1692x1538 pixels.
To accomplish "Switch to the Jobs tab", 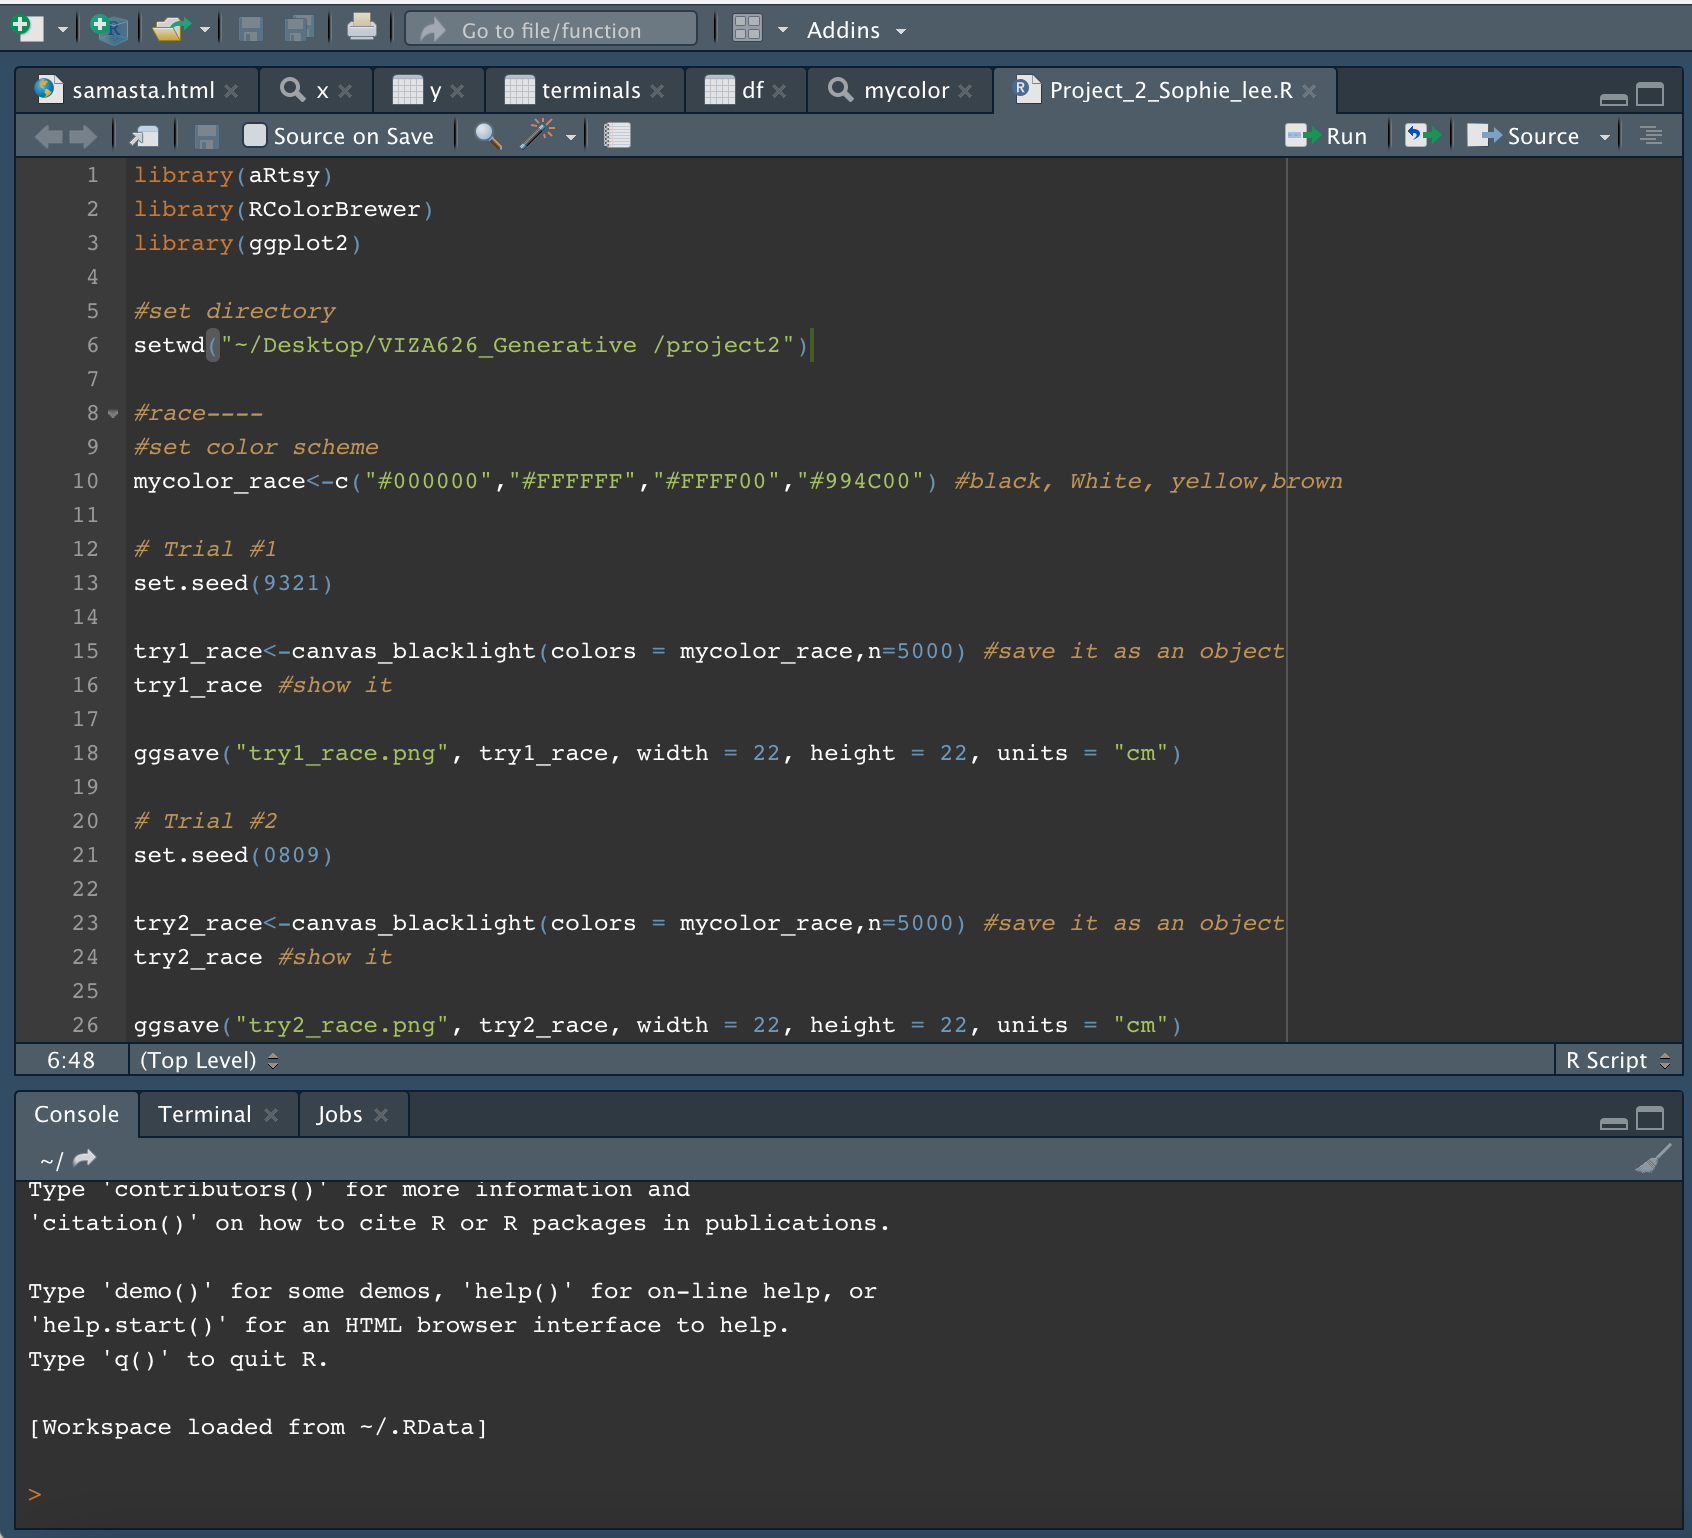I will [x=340, y=1114].
